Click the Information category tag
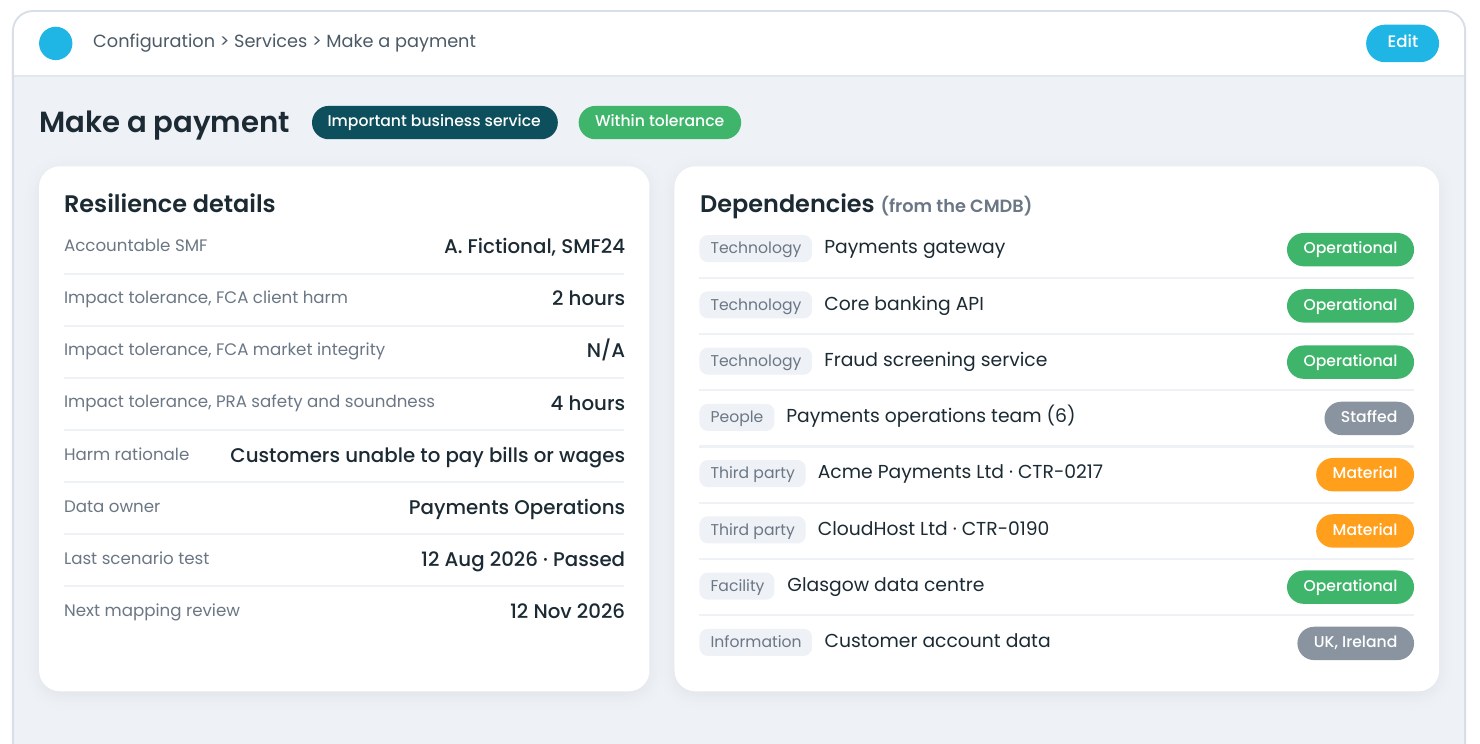Image resolution: width=1480 pixels, height=744 pixels. click(756, 643)
